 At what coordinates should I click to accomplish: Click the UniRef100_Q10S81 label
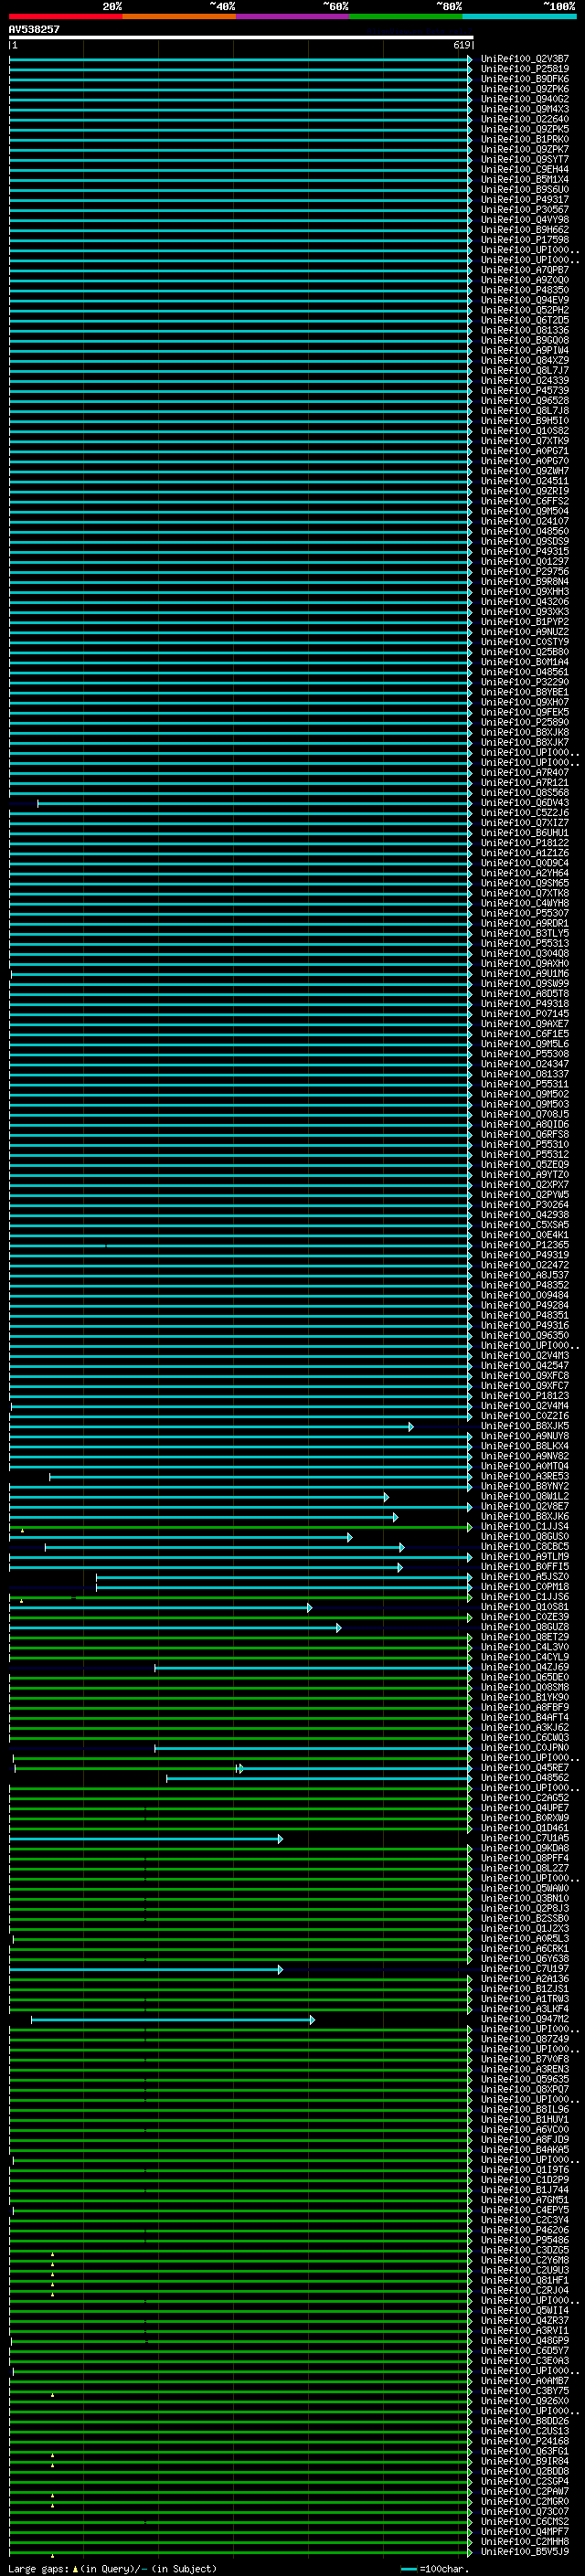[x=525, y=1607]
